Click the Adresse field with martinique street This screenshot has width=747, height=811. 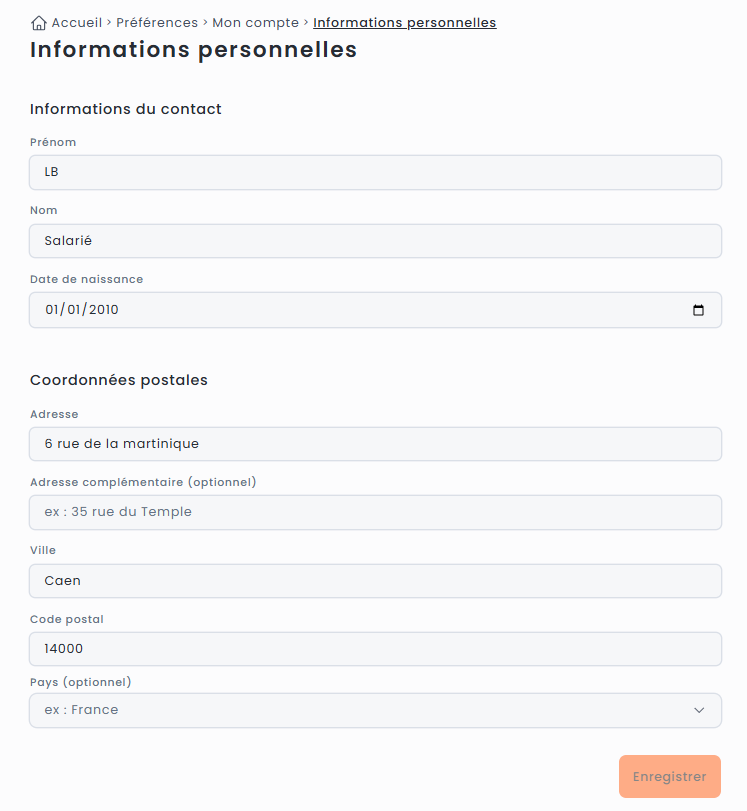click(x=375, y=444)
